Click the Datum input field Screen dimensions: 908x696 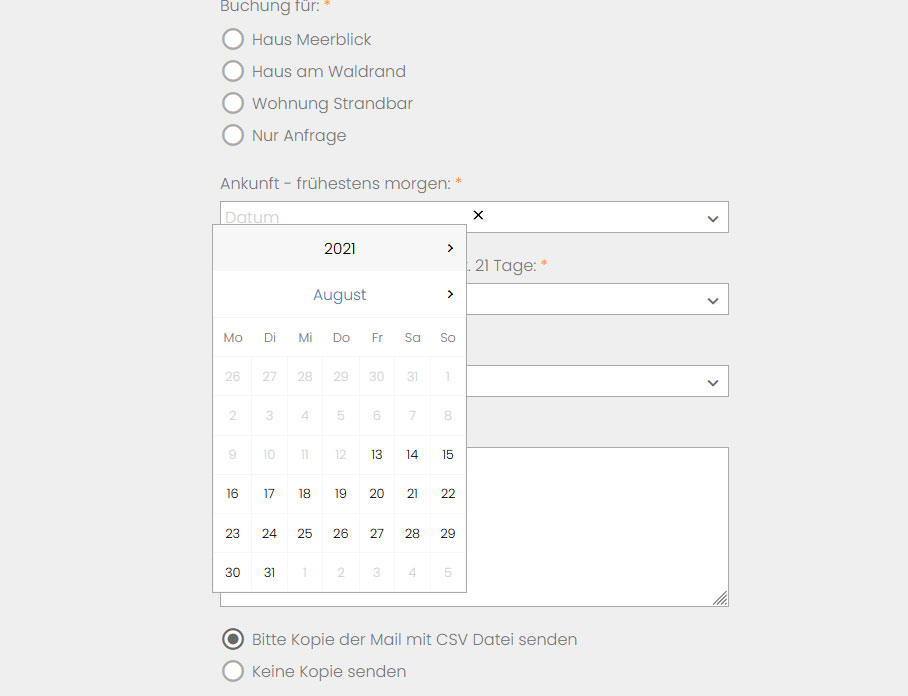[x=340, y=217]
